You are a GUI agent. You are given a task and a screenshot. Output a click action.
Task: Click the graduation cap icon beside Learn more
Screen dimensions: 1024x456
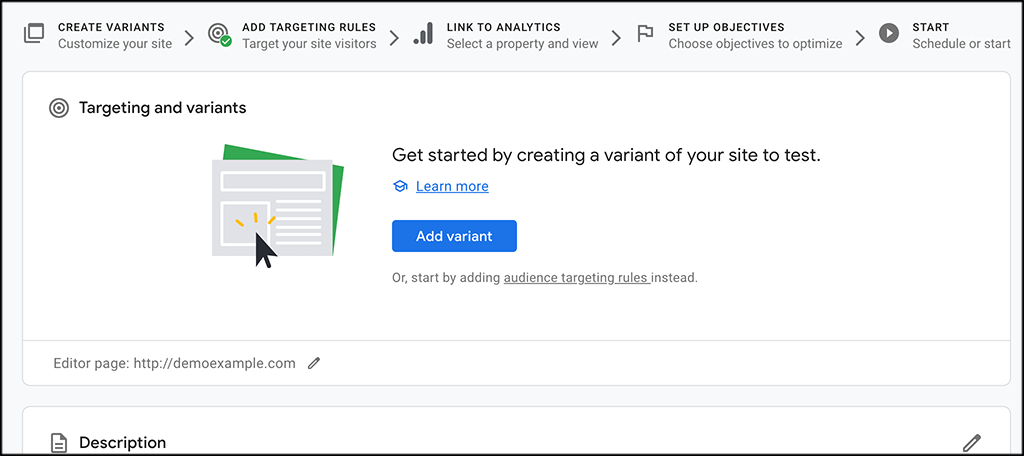click(400, 186)
